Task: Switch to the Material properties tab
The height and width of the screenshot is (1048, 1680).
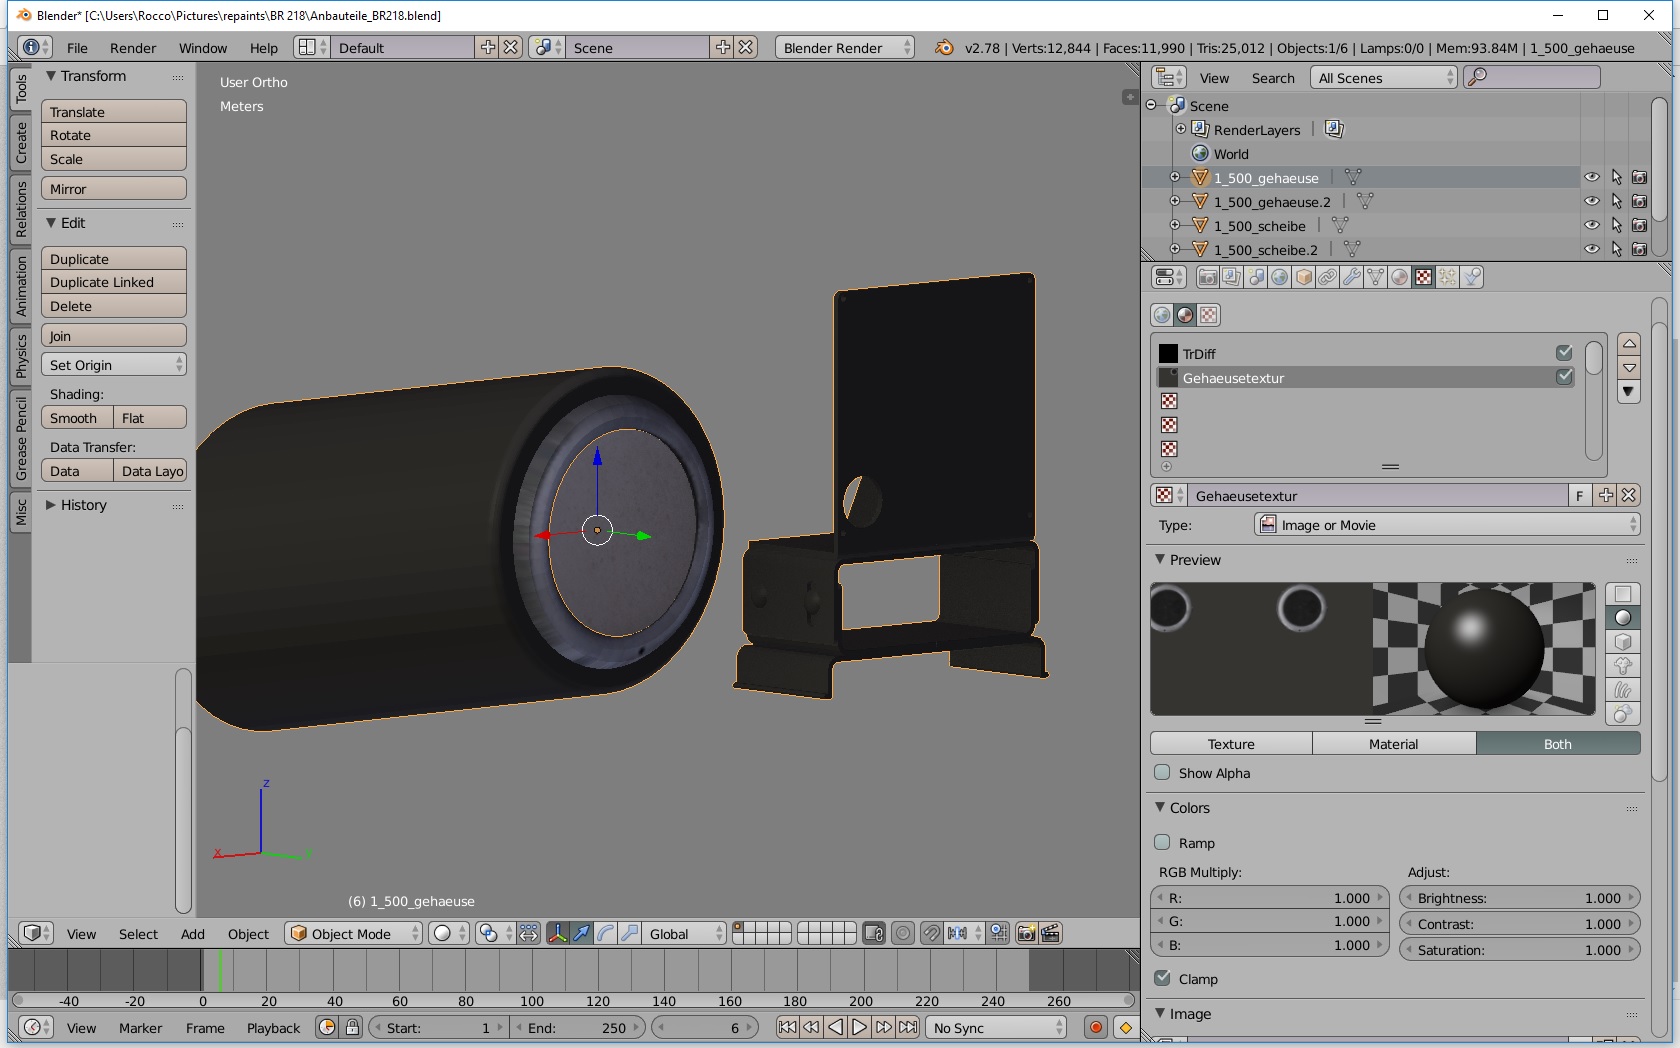Action: pos(1400,278)
